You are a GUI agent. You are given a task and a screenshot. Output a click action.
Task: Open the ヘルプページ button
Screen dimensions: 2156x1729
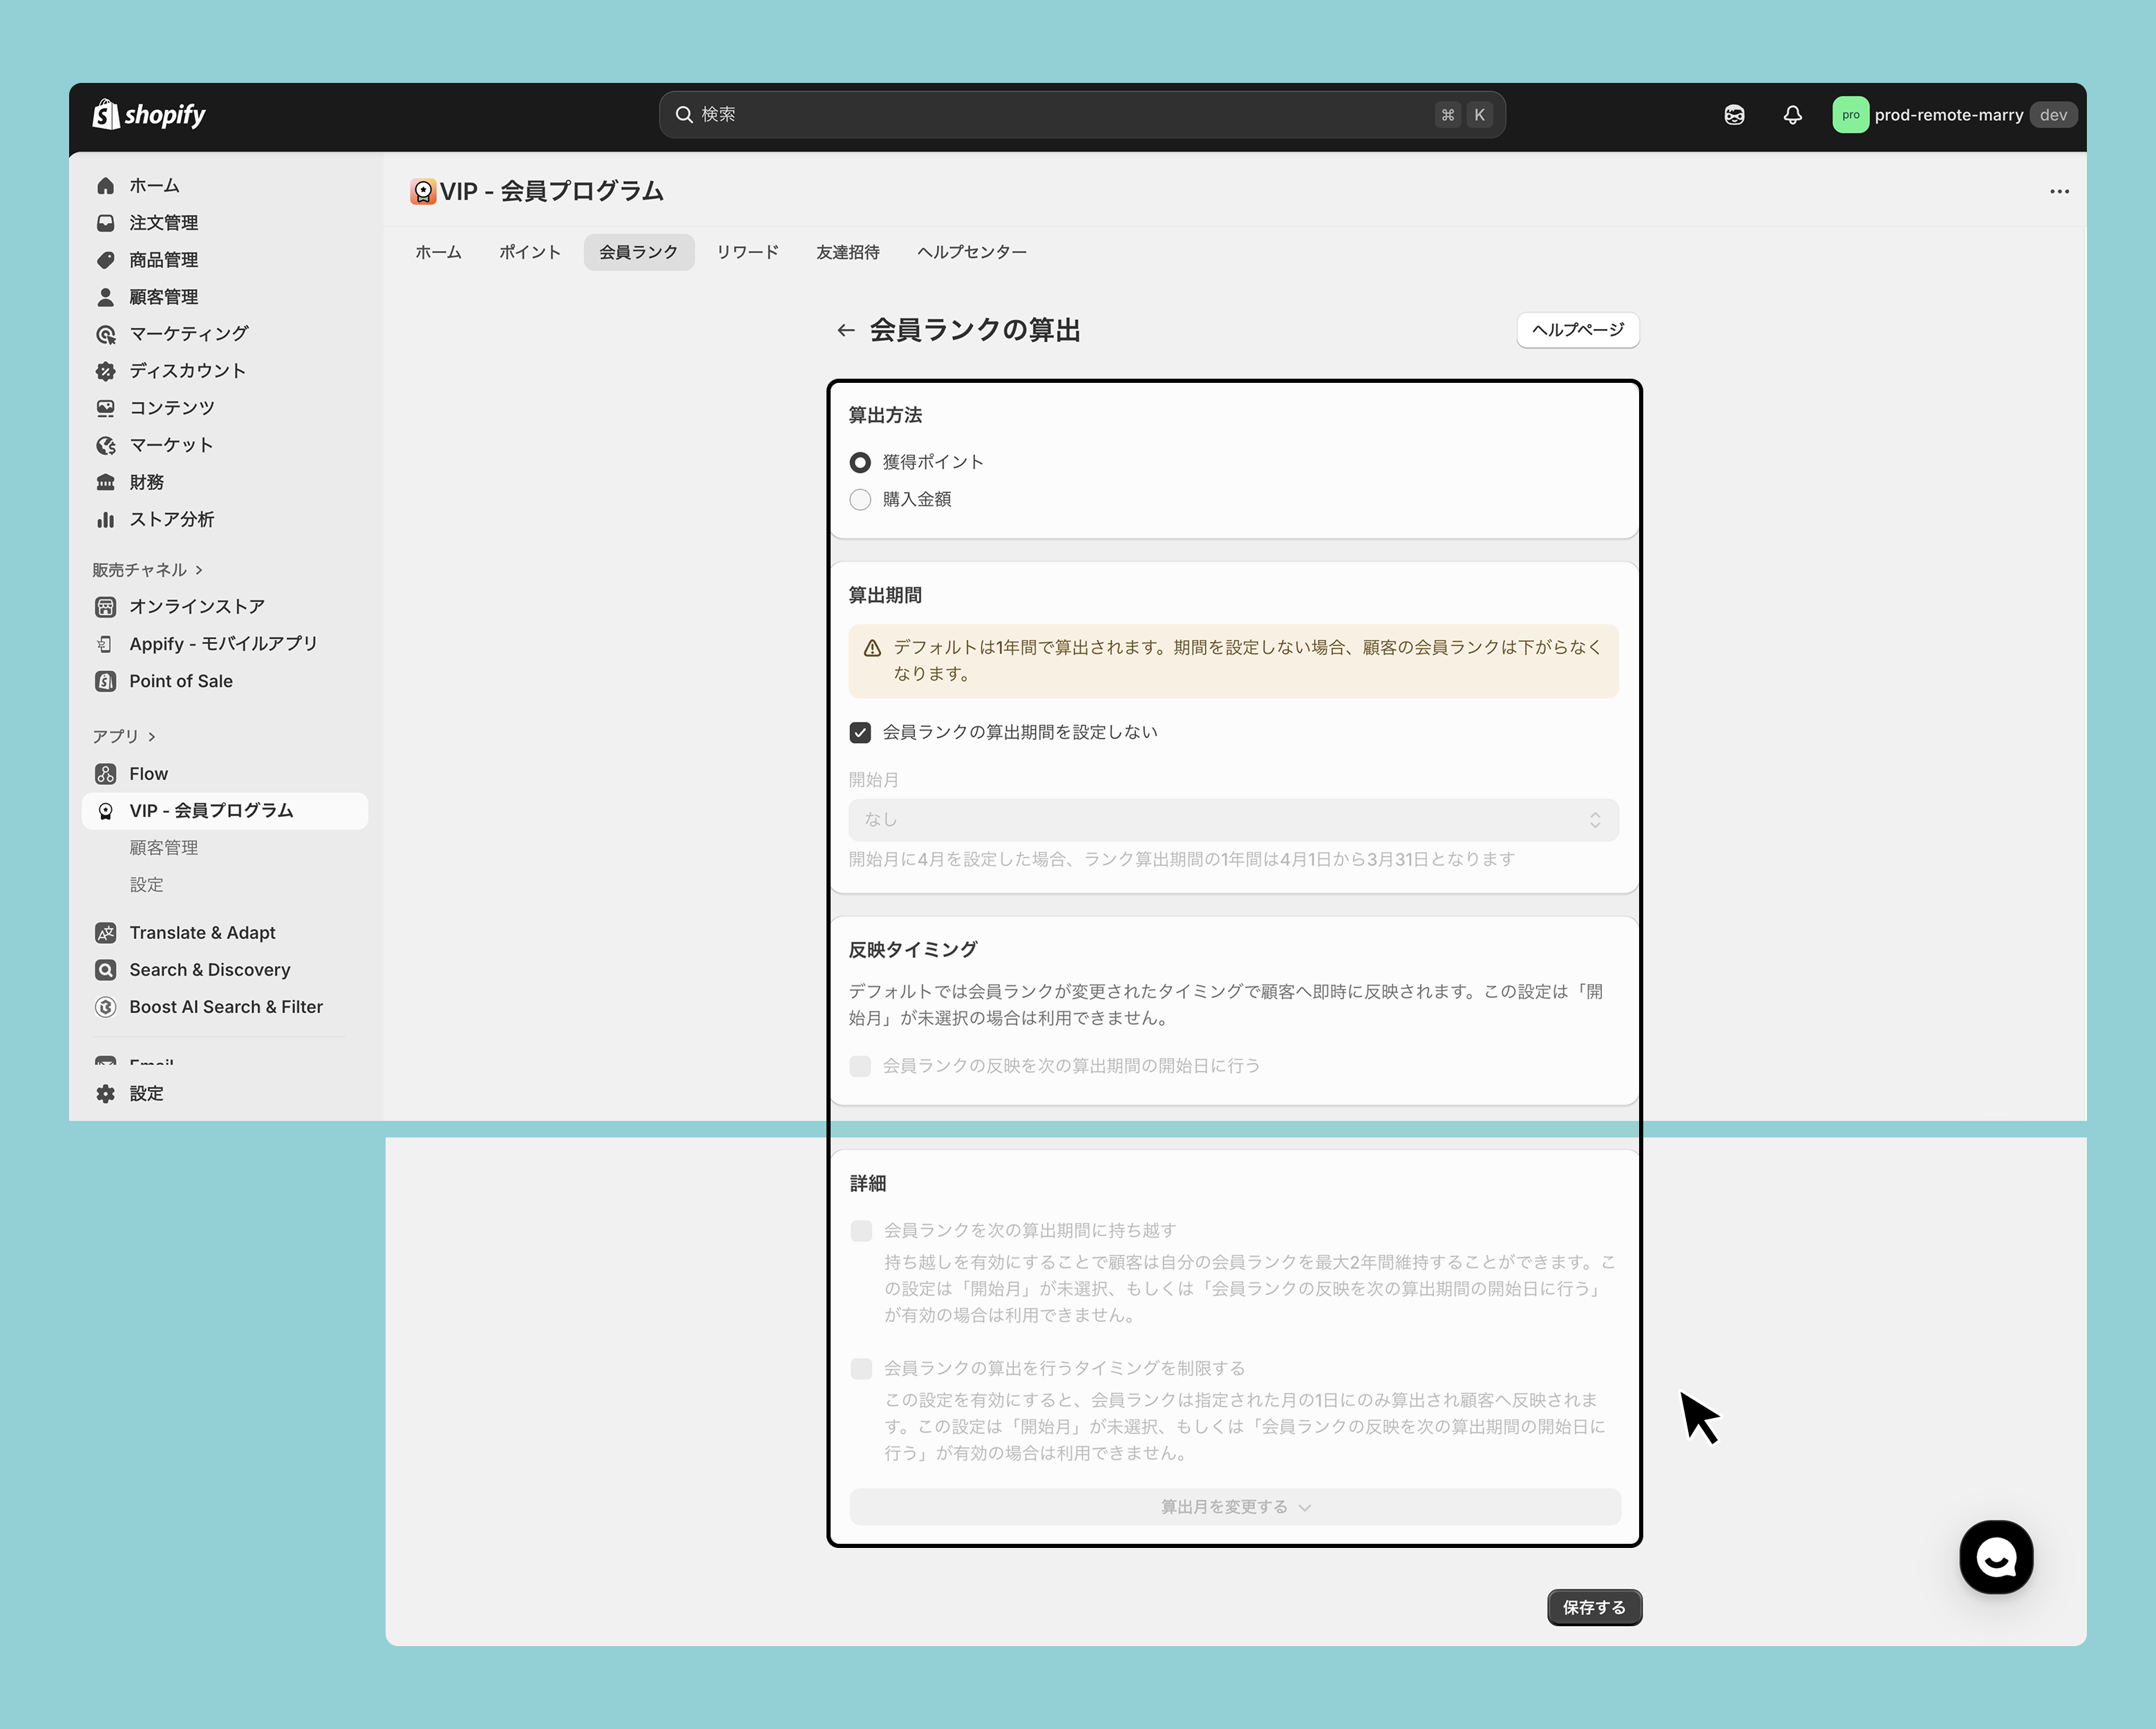pyautogui.click(x=1577, y=330)
